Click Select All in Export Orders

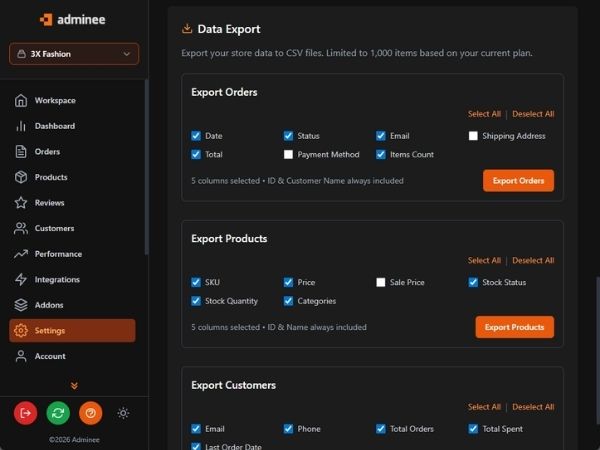[484, 114]
